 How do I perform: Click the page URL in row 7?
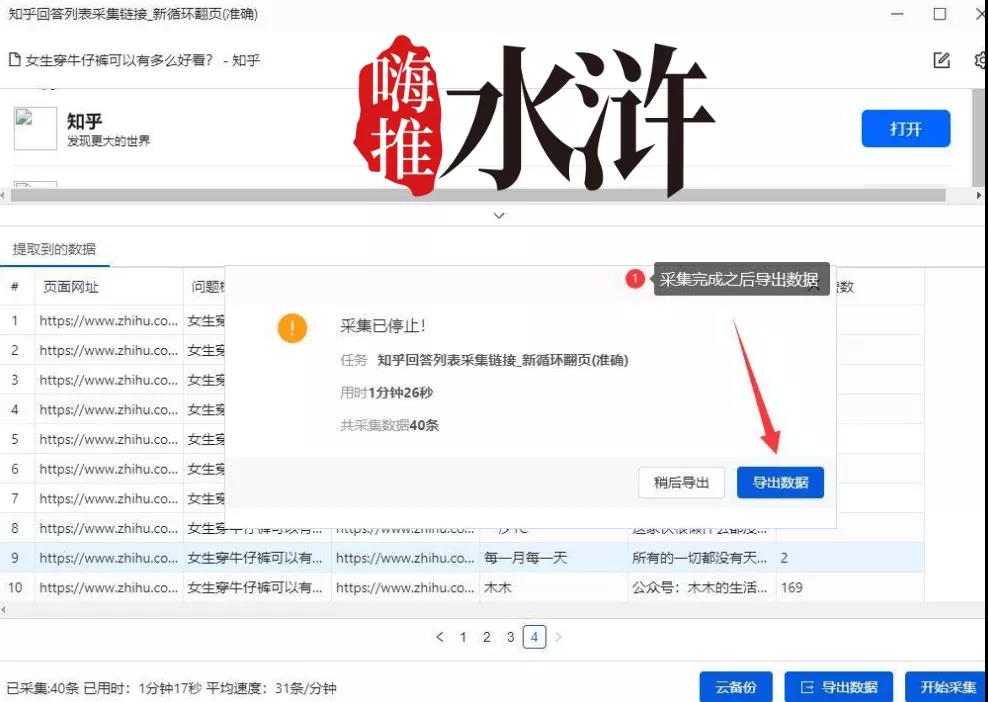click(x=108, y=498)
